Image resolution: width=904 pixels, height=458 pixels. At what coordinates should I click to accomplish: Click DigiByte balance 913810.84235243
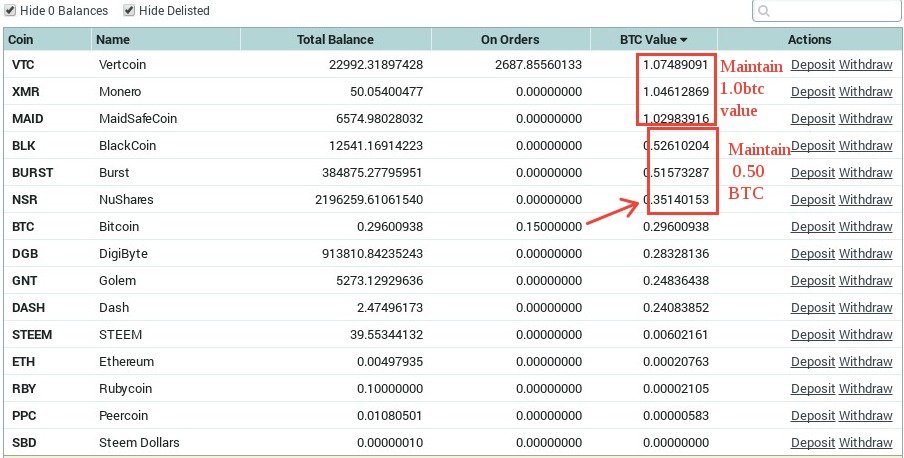point(372,254)
